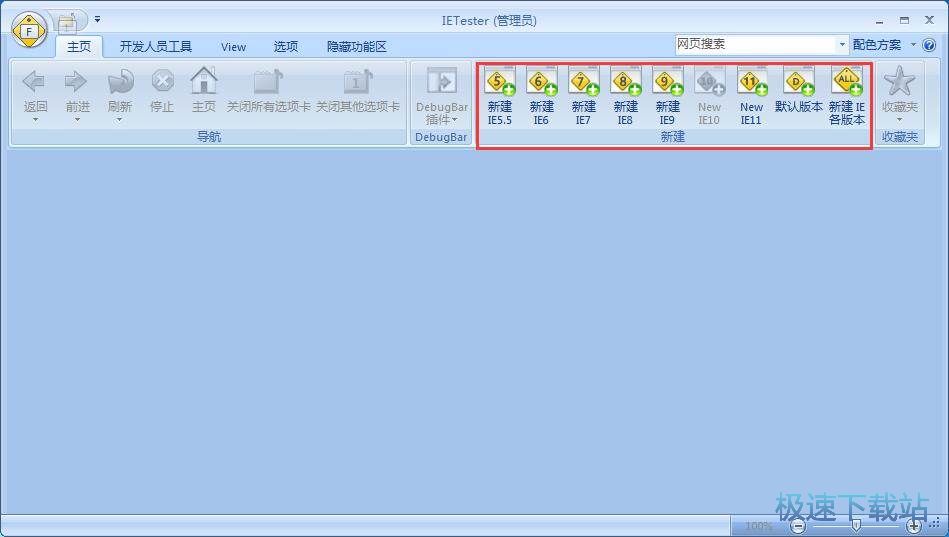This screenshot has width=949, height=537.
Task: Create a new IE9 tab
Action: click(668, 96)
